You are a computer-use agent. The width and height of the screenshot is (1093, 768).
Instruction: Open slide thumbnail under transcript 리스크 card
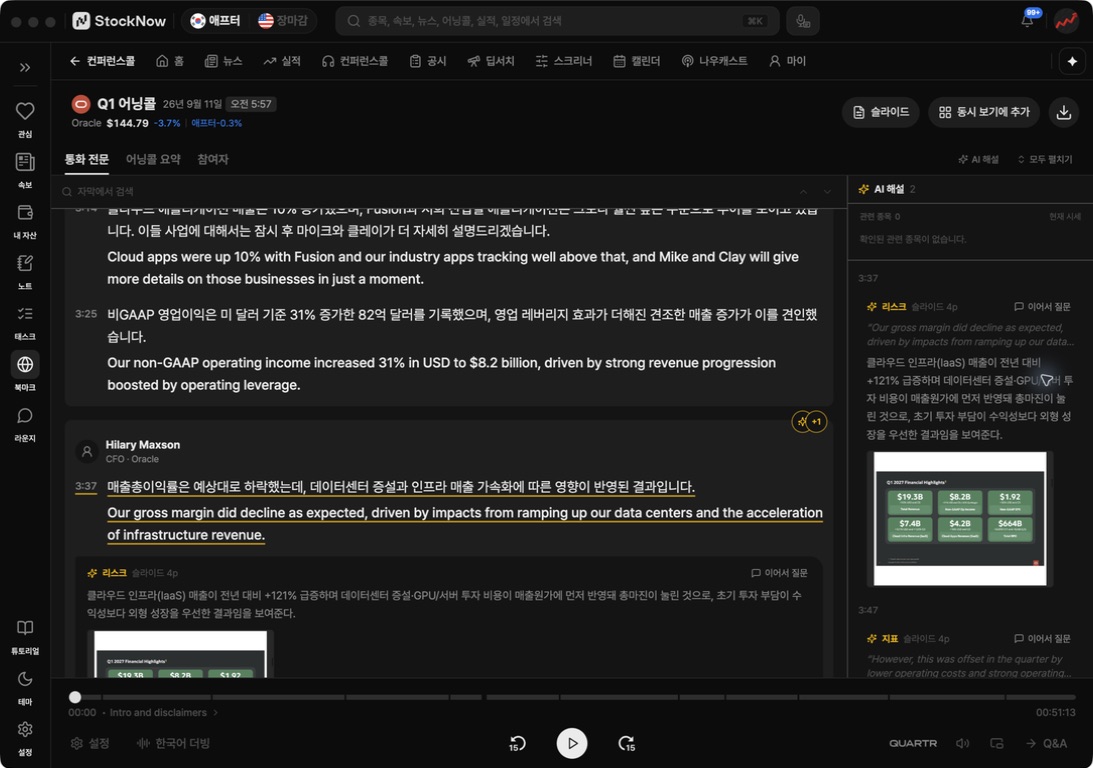click(181, 654)
